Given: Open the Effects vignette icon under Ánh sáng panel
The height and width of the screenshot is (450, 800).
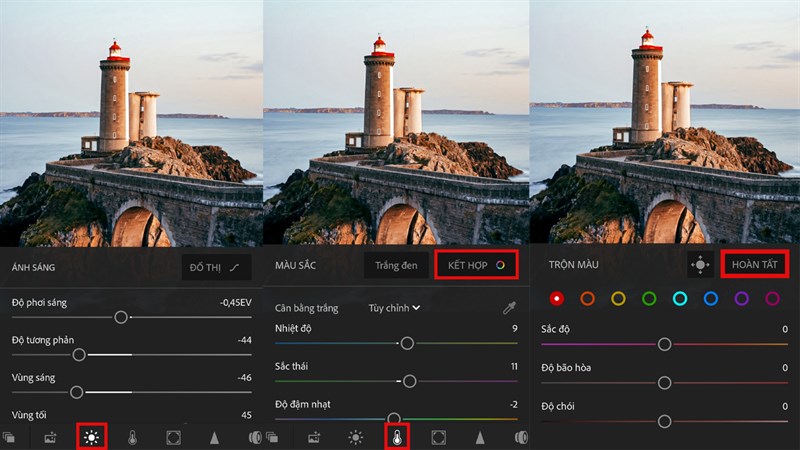Looking at the screenshot, I should [174, 437].
